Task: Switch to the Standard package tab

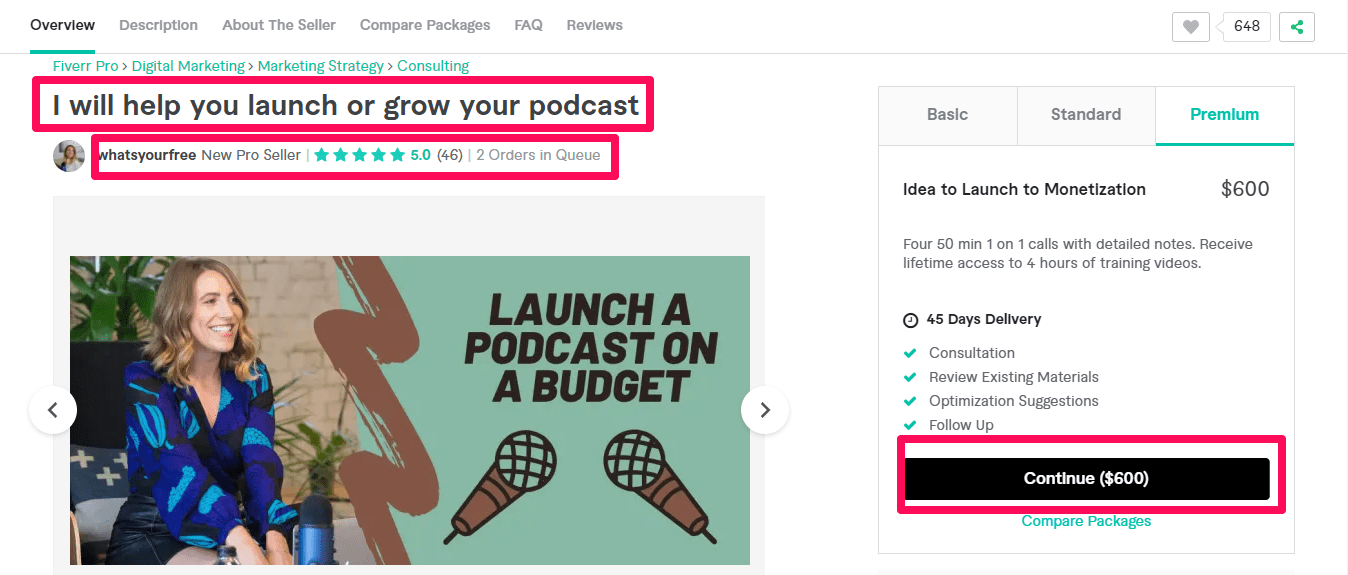Action: [1085, 115]
